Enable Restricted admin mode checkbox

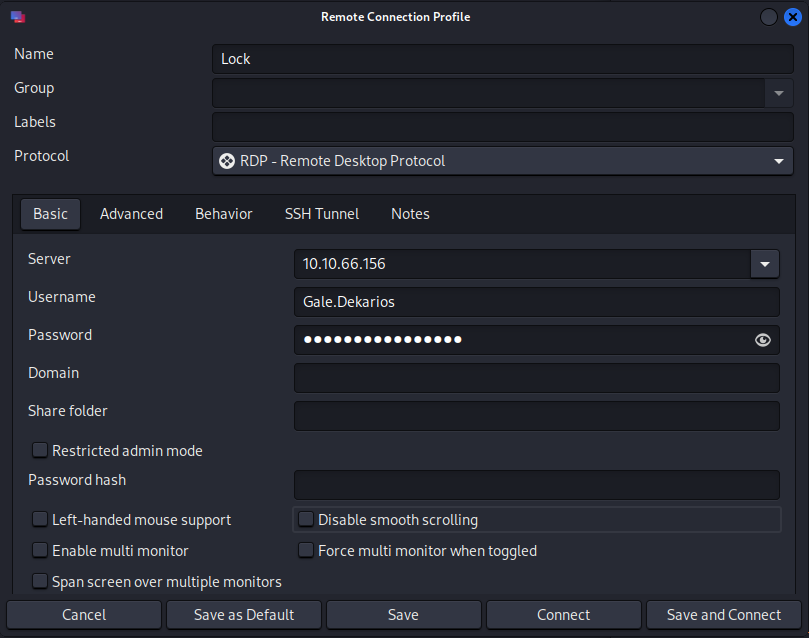point(40,451)
